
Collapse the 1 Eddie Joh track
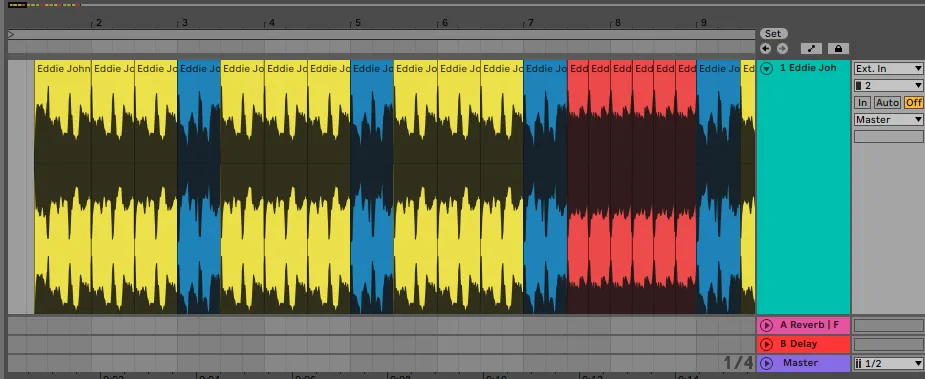pyautogui.click(x=767, y=68)
